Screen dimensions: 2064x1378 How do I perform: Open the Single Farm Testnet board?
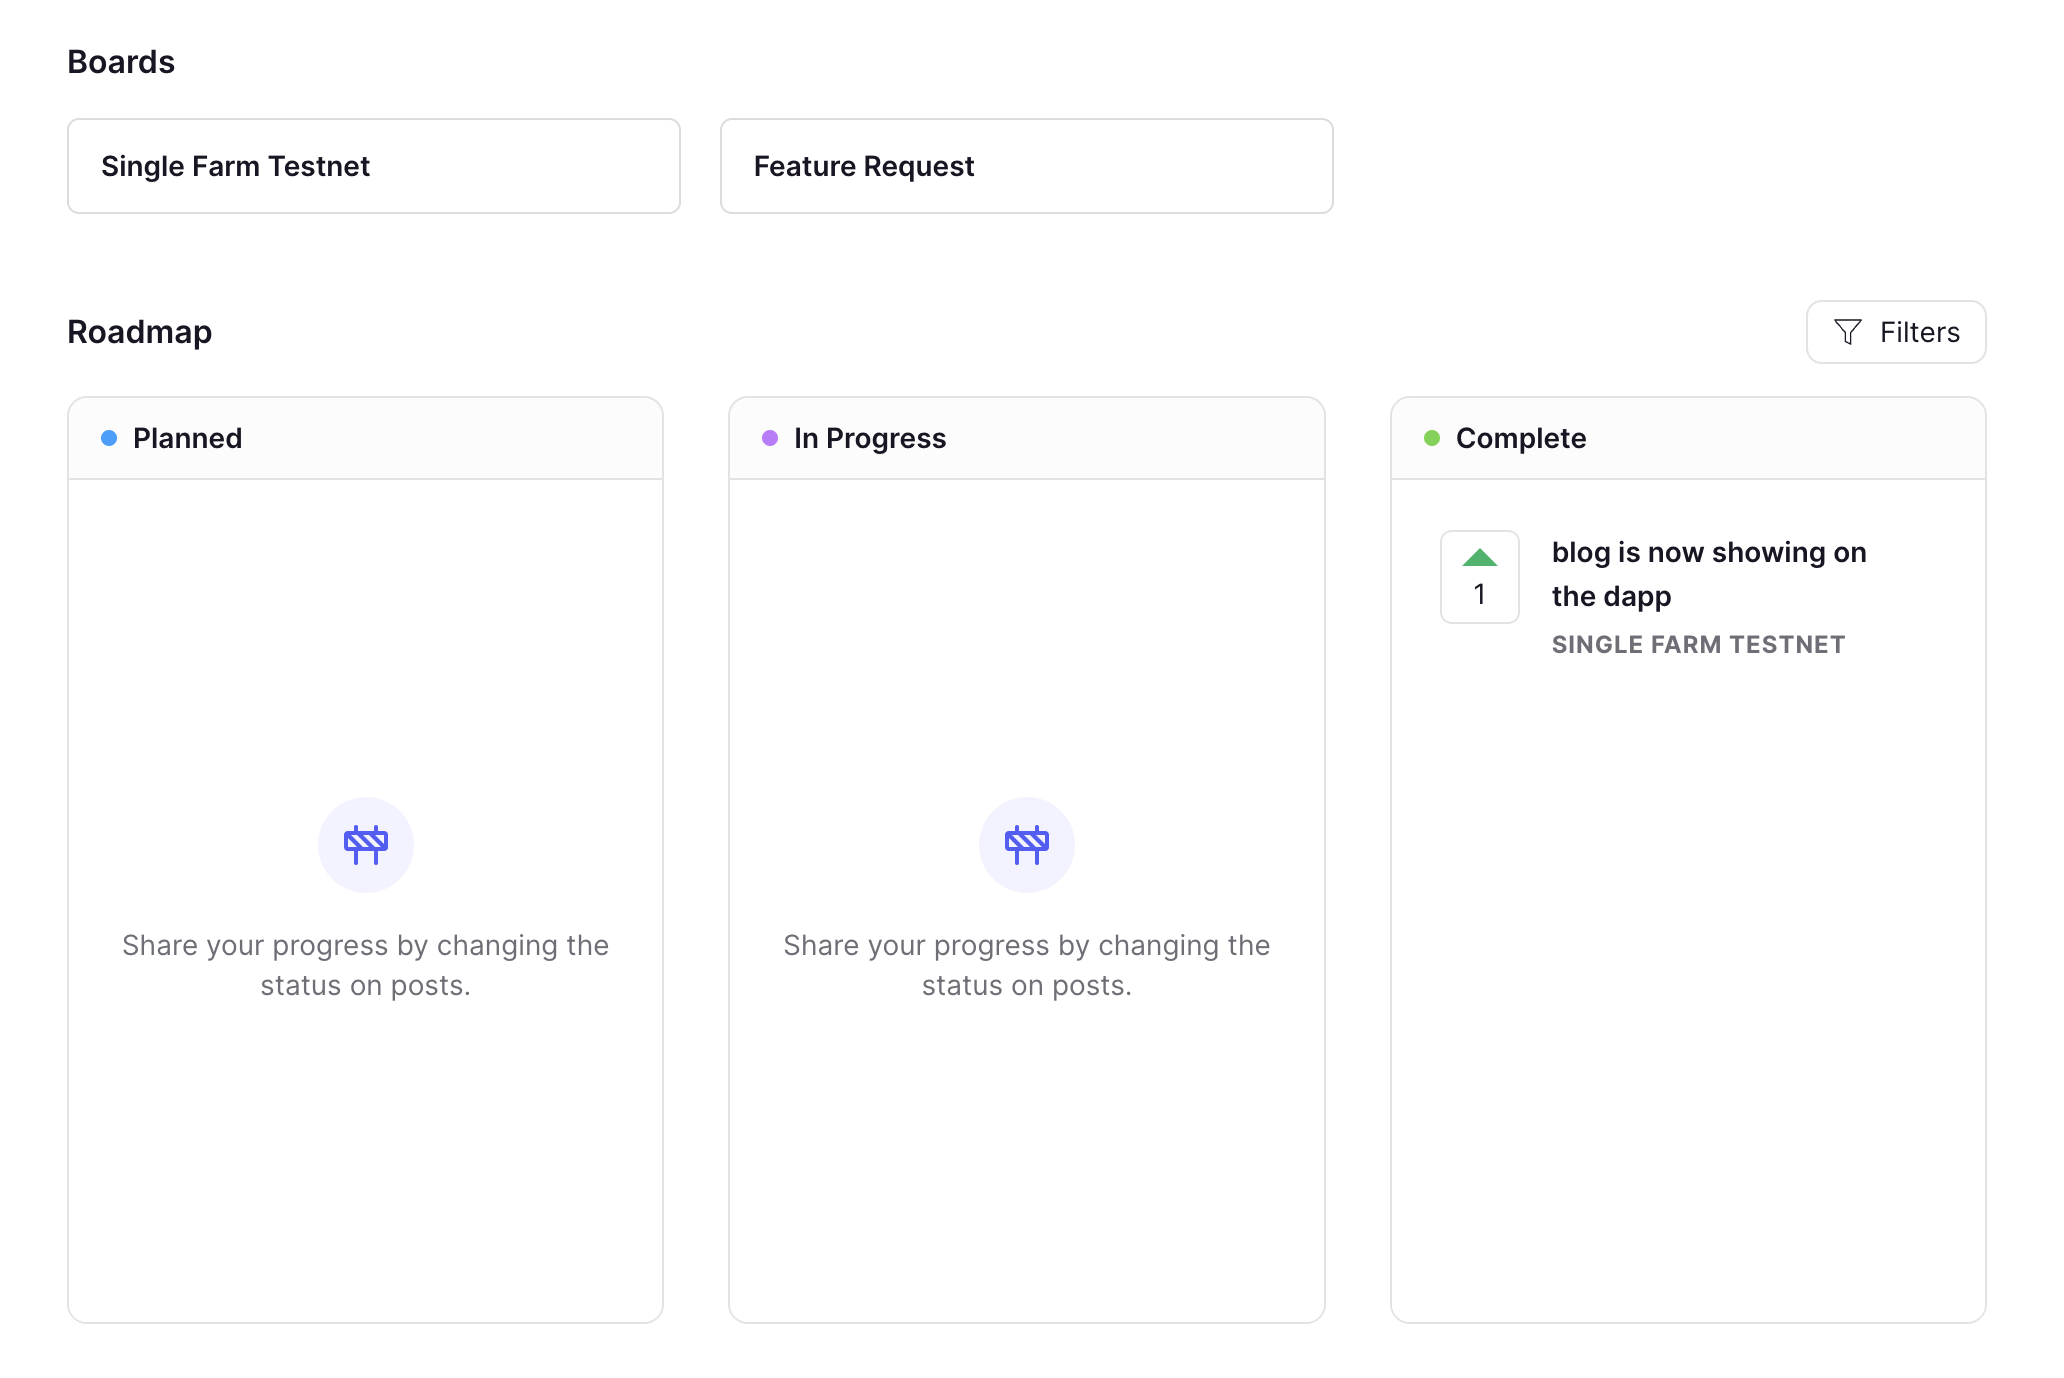point(374,166)
